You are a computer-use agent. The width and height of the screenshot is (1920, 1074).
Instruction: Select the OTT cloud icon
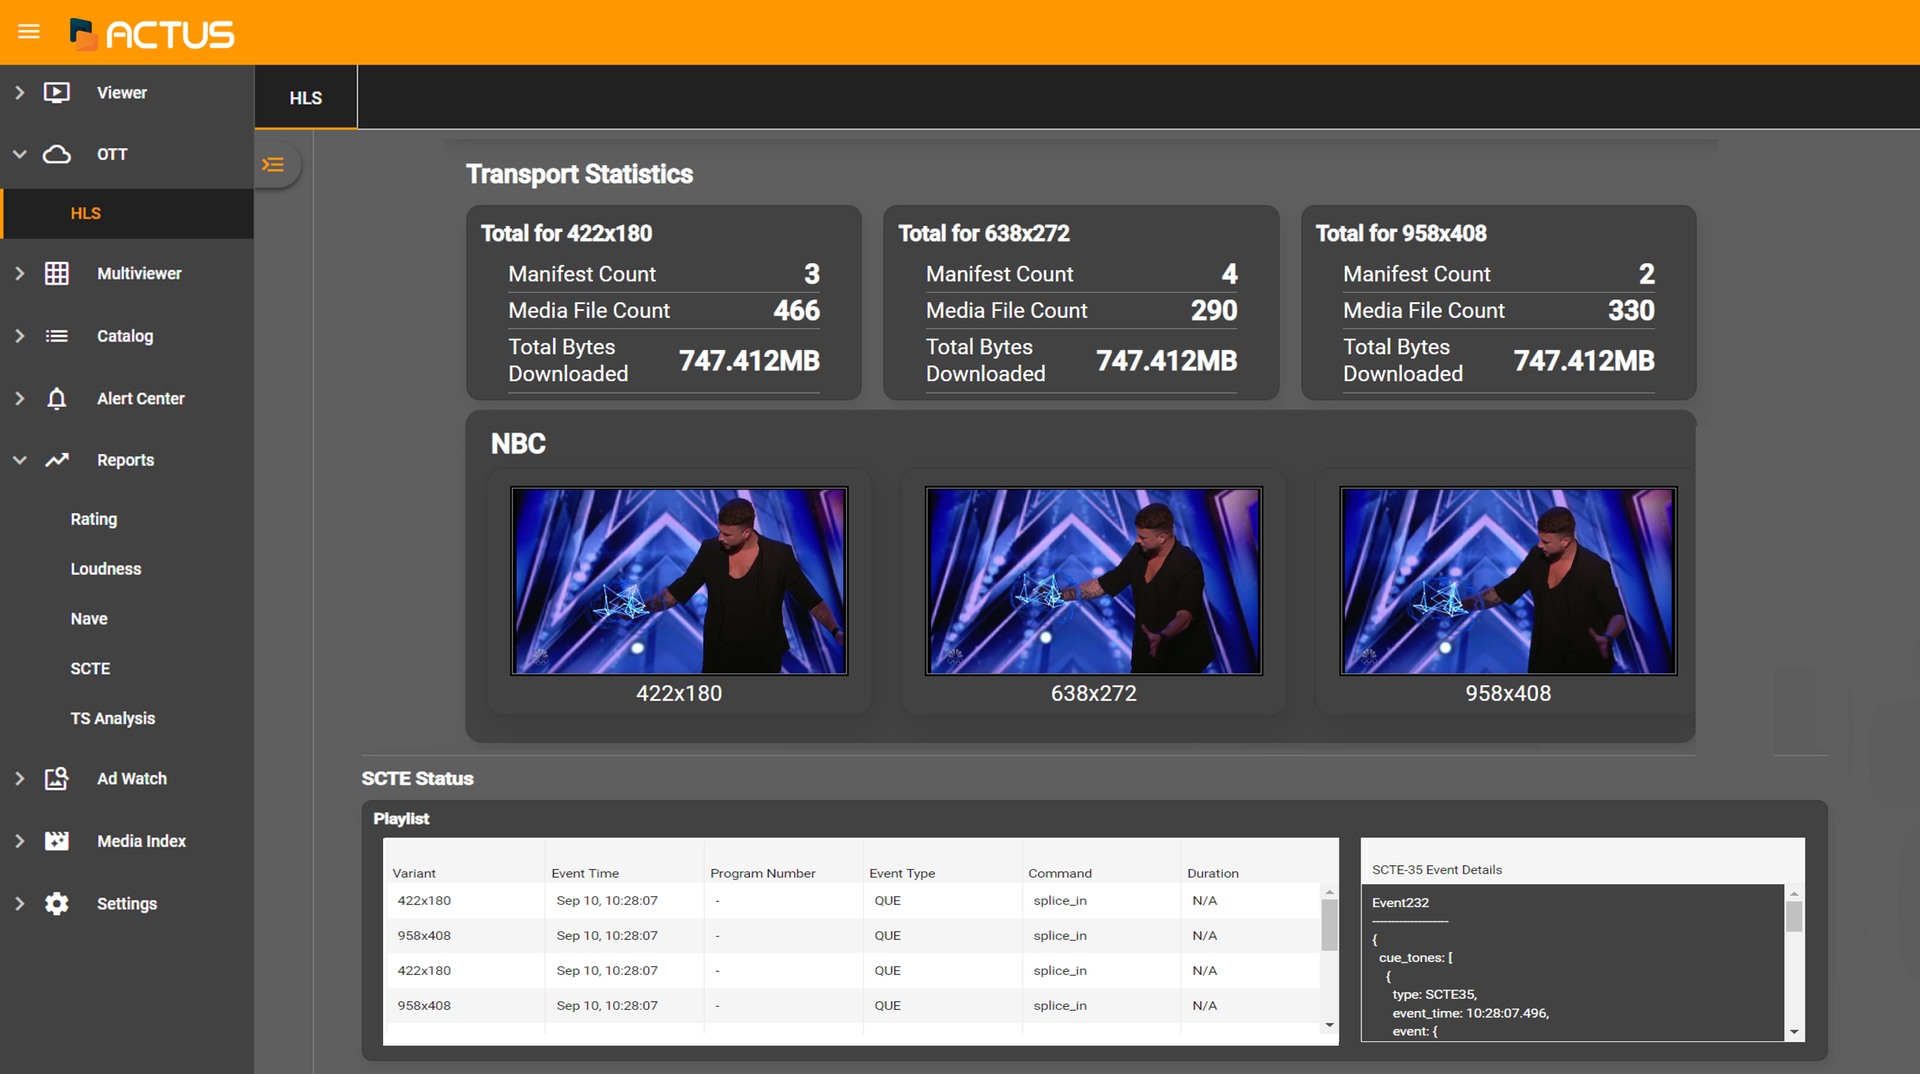(57, 154)
